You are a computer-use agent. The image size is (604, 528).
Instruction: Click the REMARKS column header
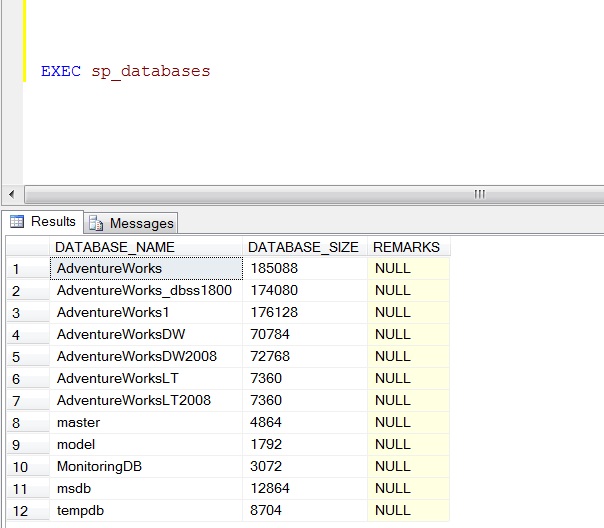(408, 247)
